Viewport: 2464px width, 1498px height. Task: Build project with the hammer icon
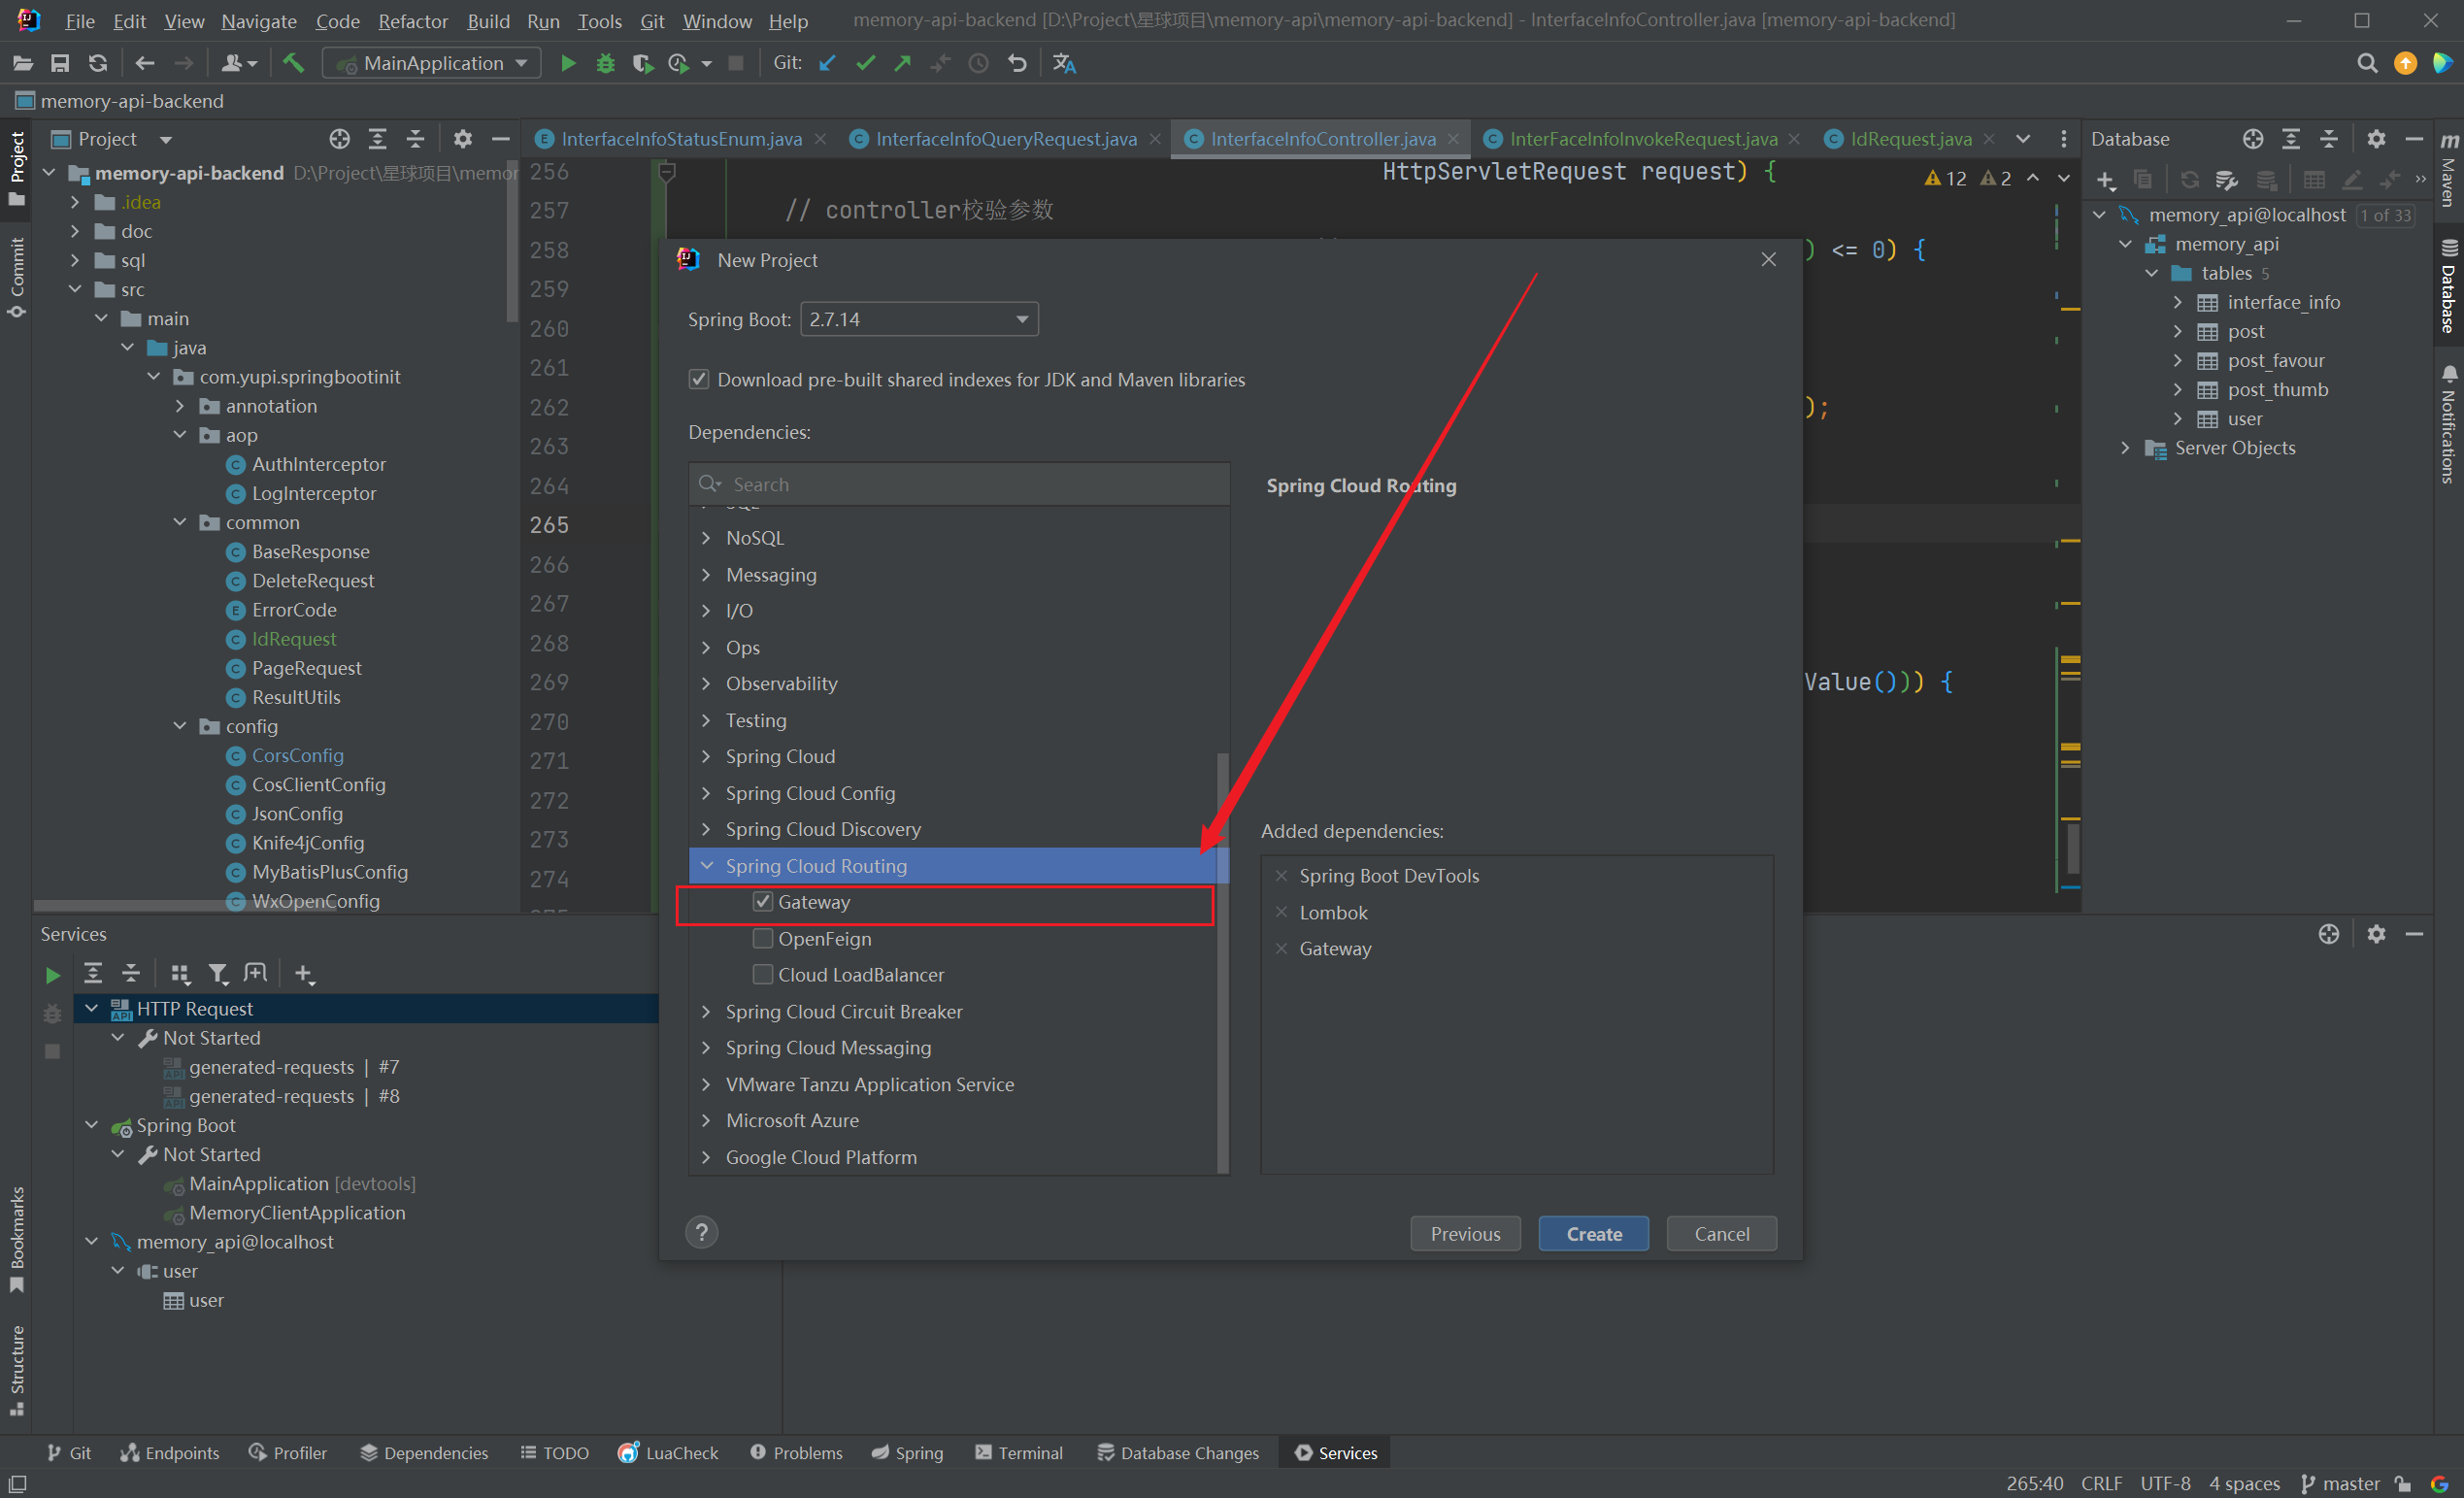[x=293, y=63]
